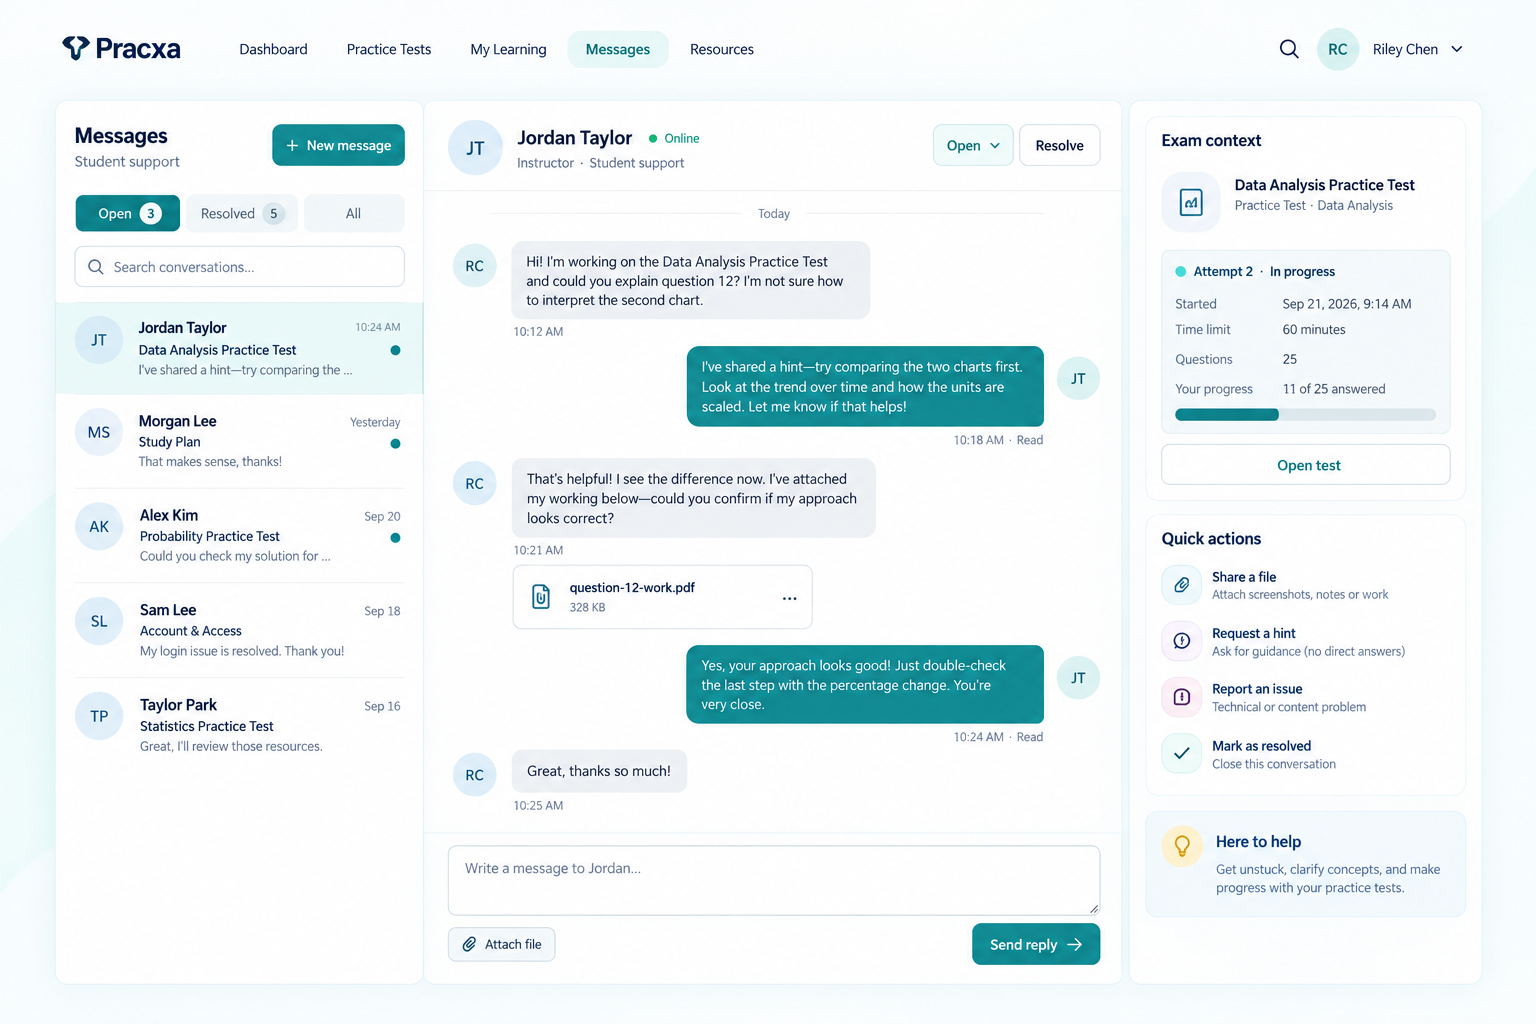Click the AK avatar for Alex Kim
The image size is (1536, 1024).
coord(99,526)
